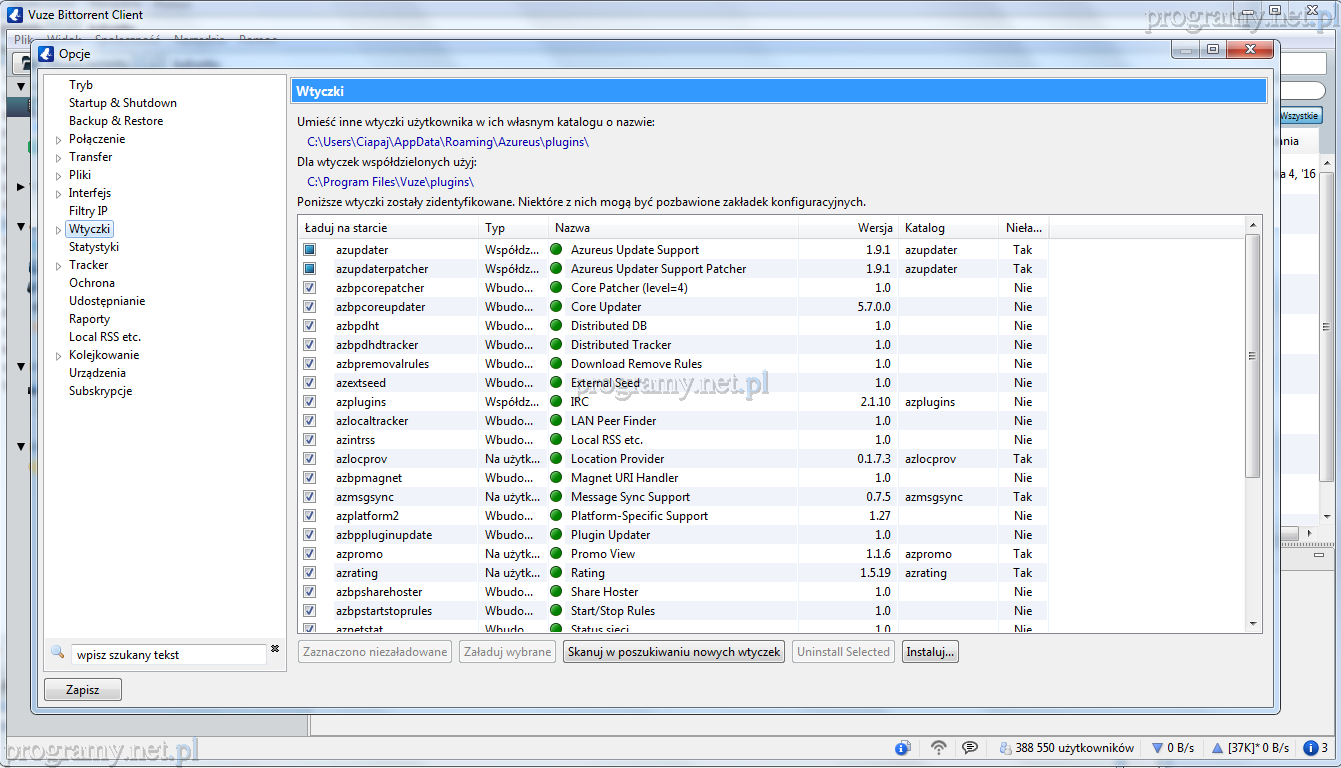
Task: Click the users count icon in status bar
Action: 1004,748
